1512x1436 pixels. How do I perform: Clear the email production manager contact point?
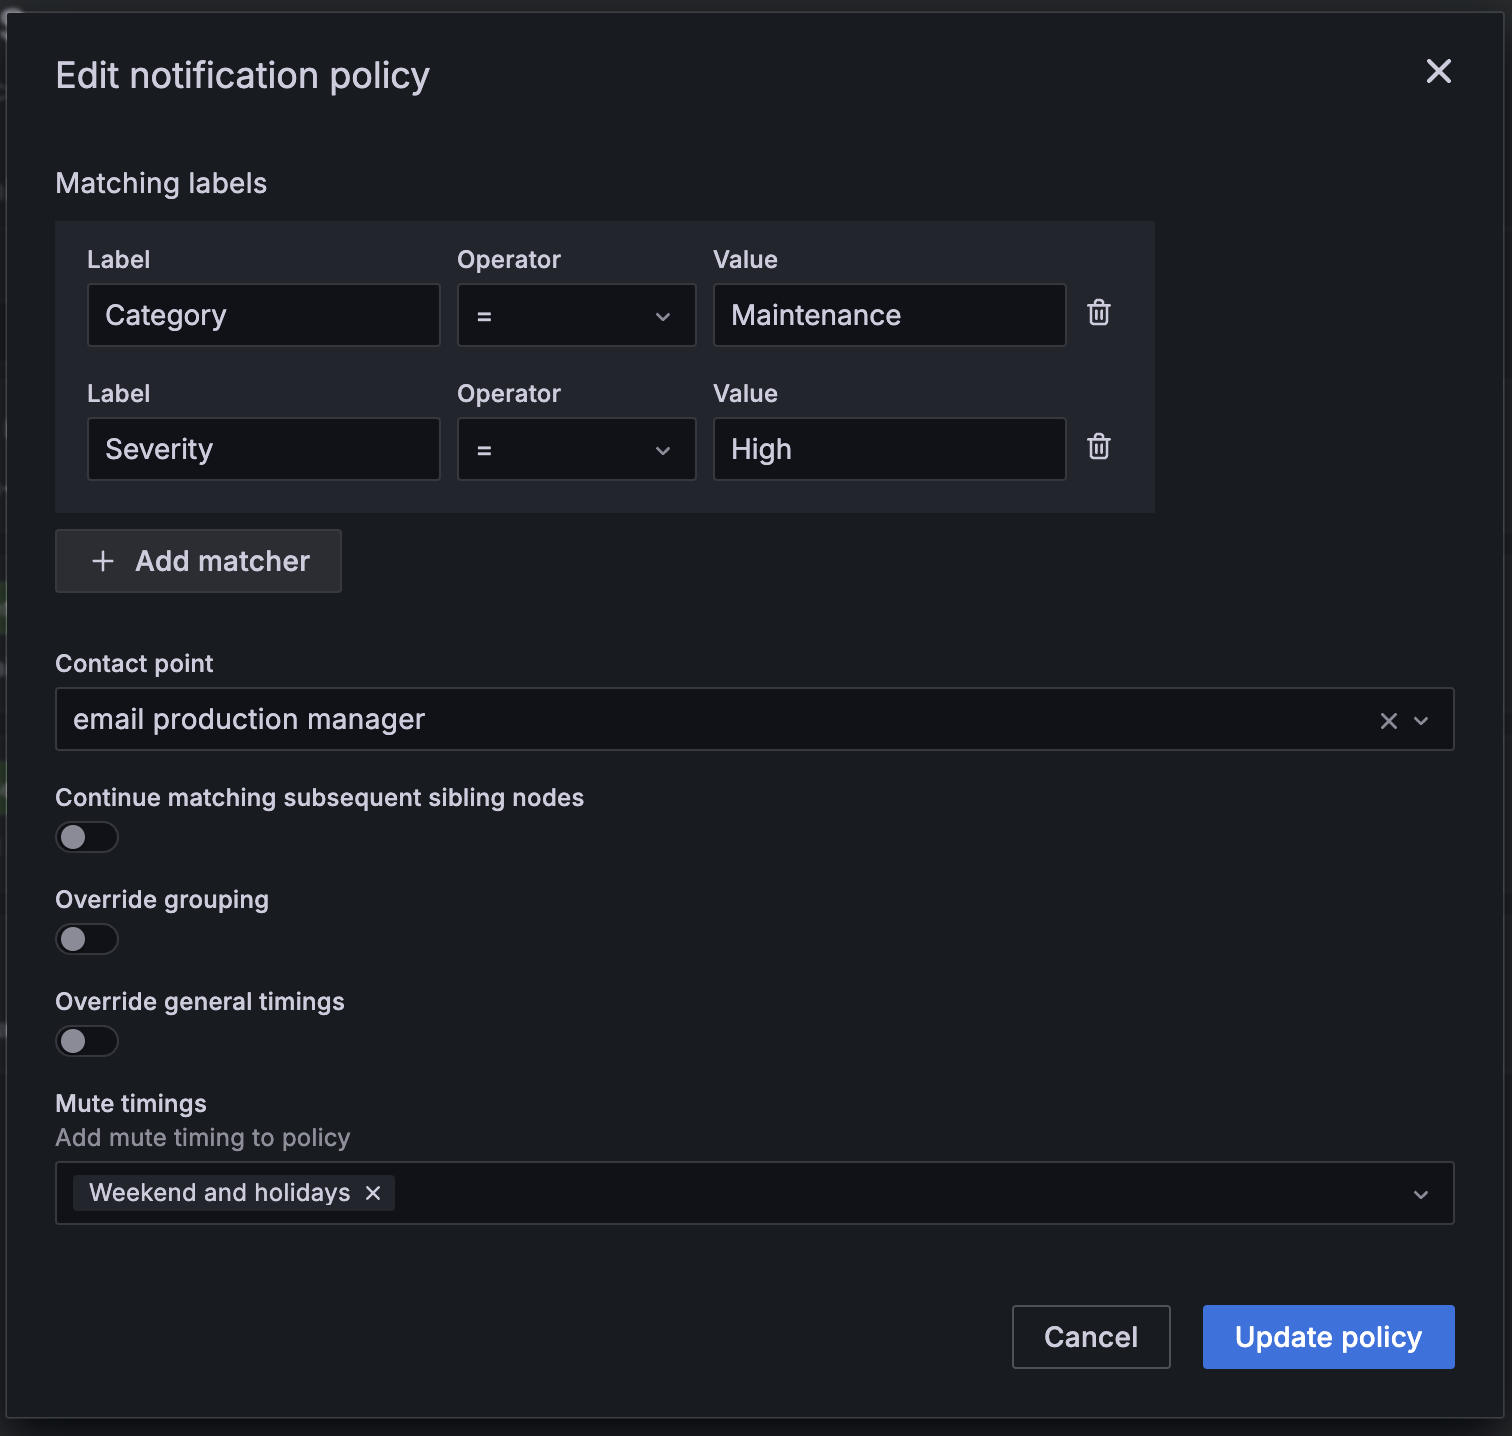point(1388,721)
